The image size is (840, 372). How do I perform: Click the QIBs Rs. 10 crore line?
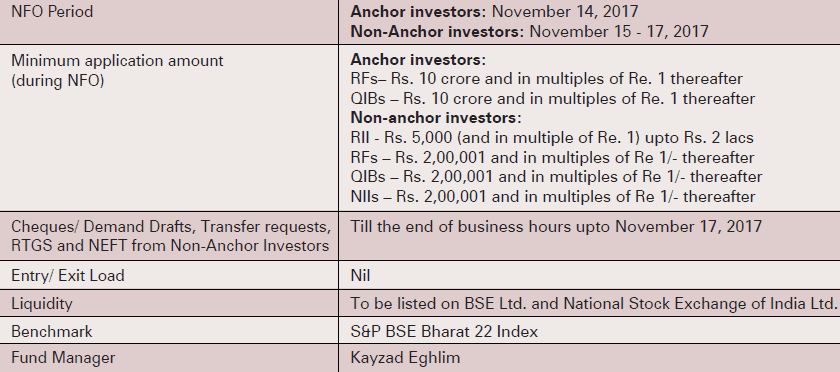[553, 99]
